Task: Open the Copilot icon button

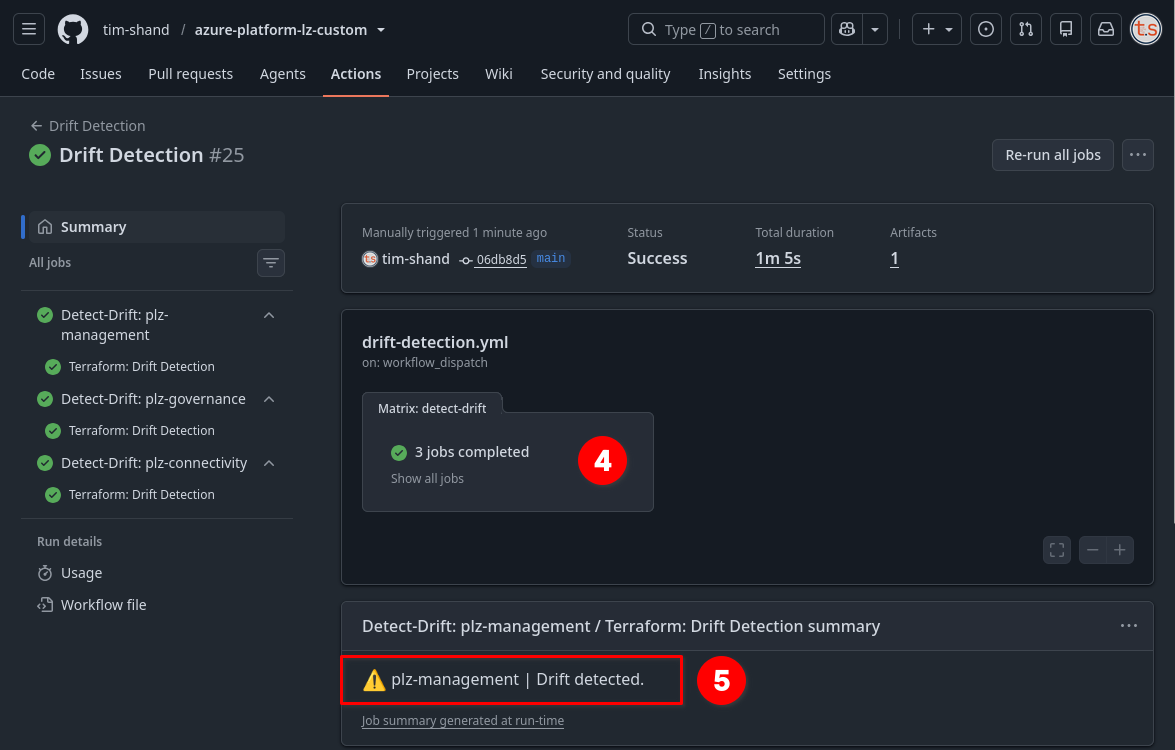Action: tap(847, 29)
